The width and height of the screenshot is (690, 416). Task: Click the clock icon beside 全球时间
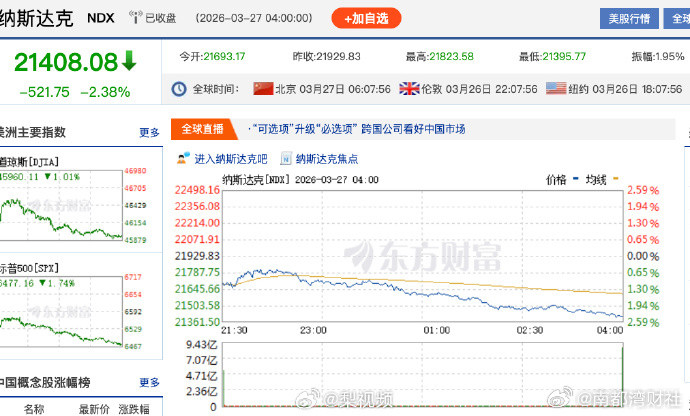179,89
